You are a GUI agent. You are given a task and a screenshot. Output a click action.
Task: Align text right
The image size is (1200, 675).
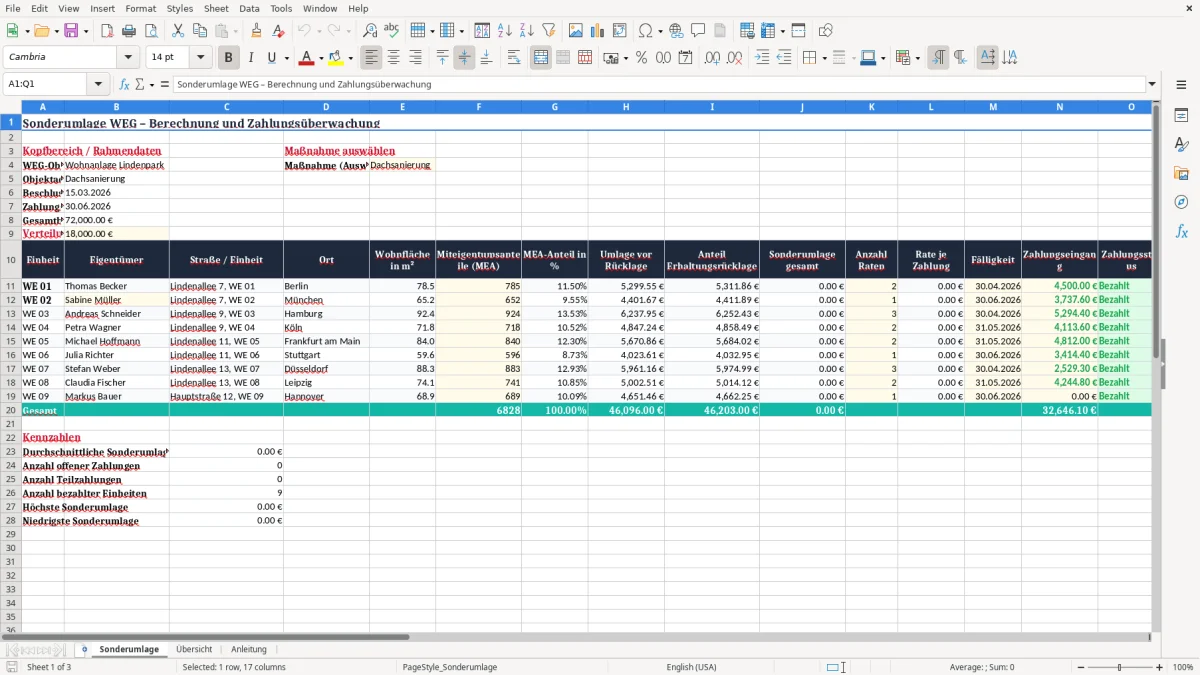(x=415, y=58)
